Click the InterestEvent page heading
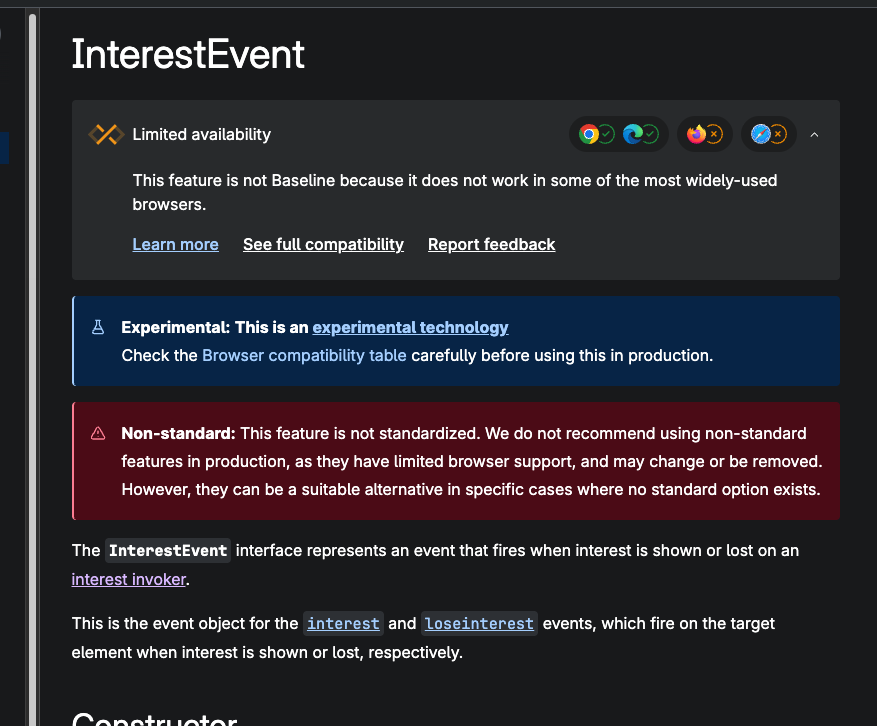This screenshot has width=877, height=726. point(188,54)
